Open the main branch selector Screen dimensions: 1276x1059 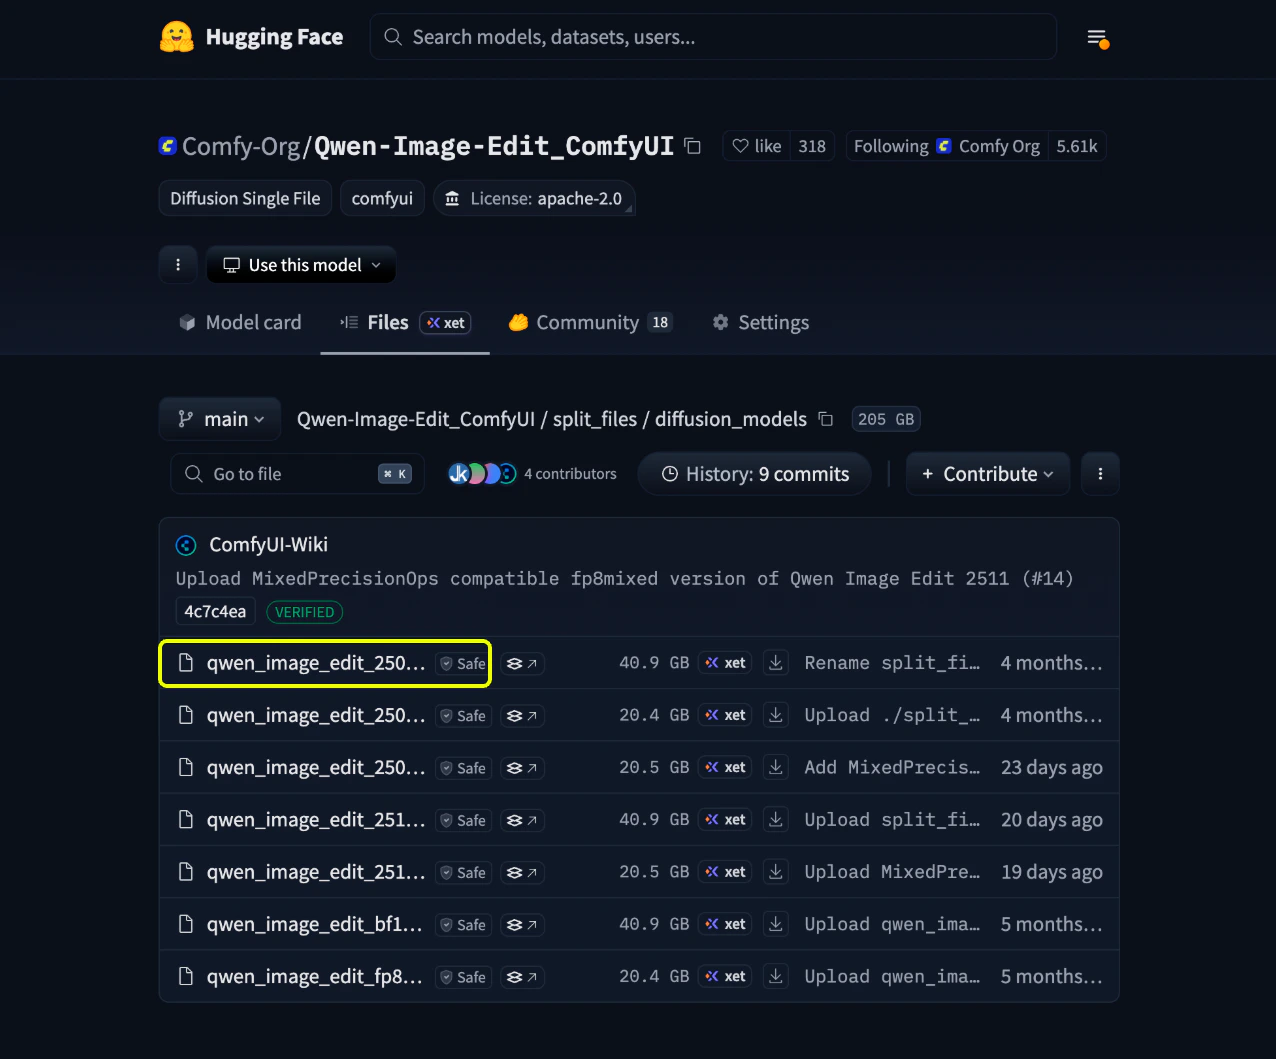click(220, 419)
